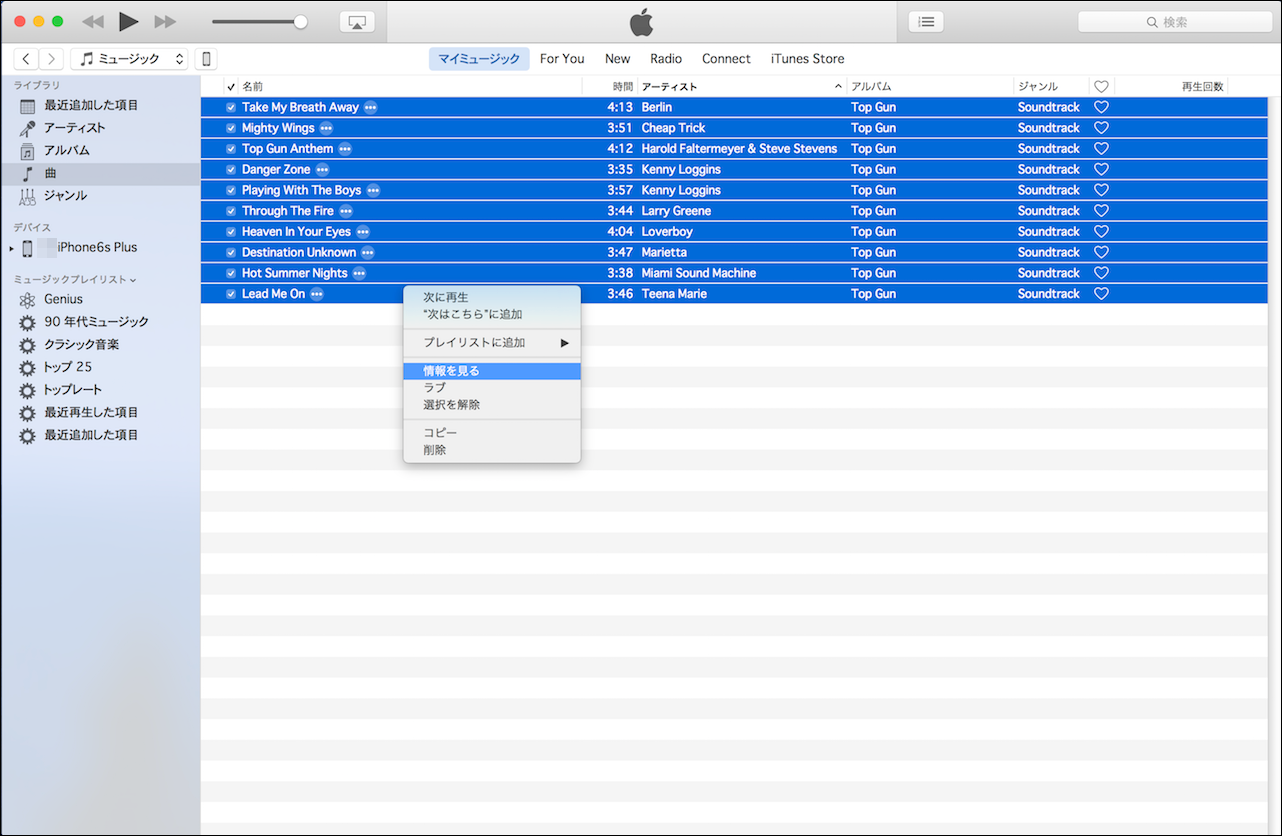Switch to the For You tab
This screenshot has width=1282, height=836.
click(562, 59)
